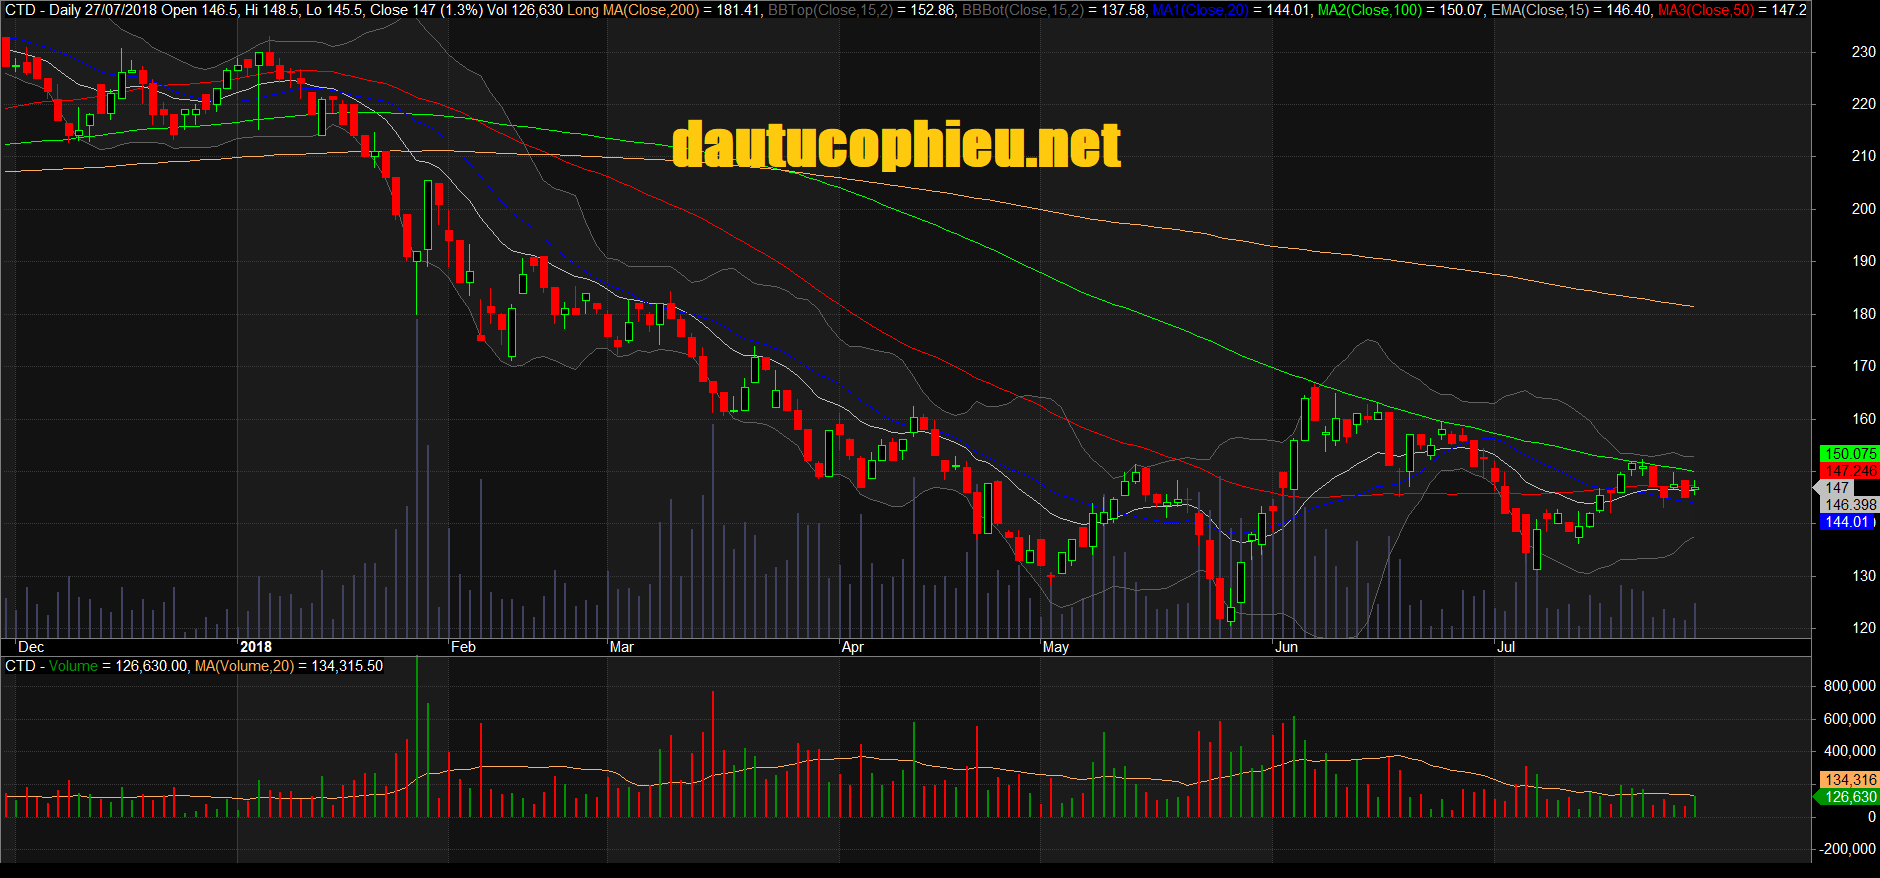This screenshot has width=1880, height=878.
Task: Click the '2018' year label on the date axis
Action: 256,647
